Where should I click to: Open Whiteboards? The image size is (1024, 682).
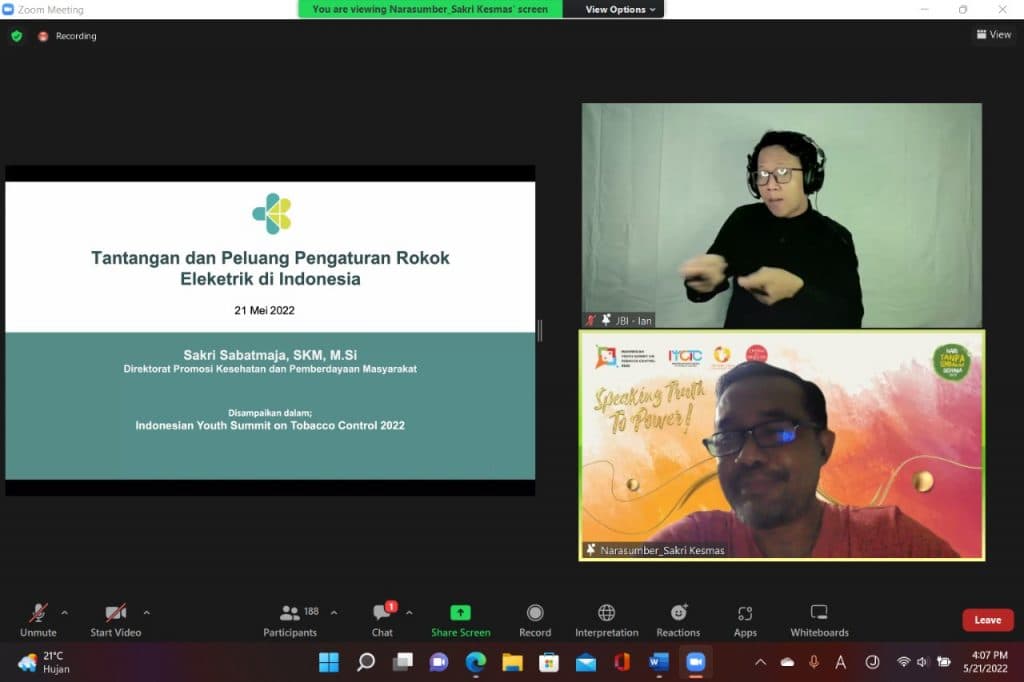click(820, 620)
